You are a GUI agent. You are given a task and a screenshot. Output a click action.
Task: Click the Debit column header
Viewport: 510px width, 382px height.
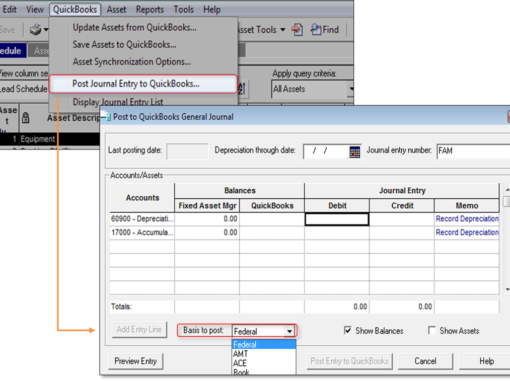[x=337, y=206]
